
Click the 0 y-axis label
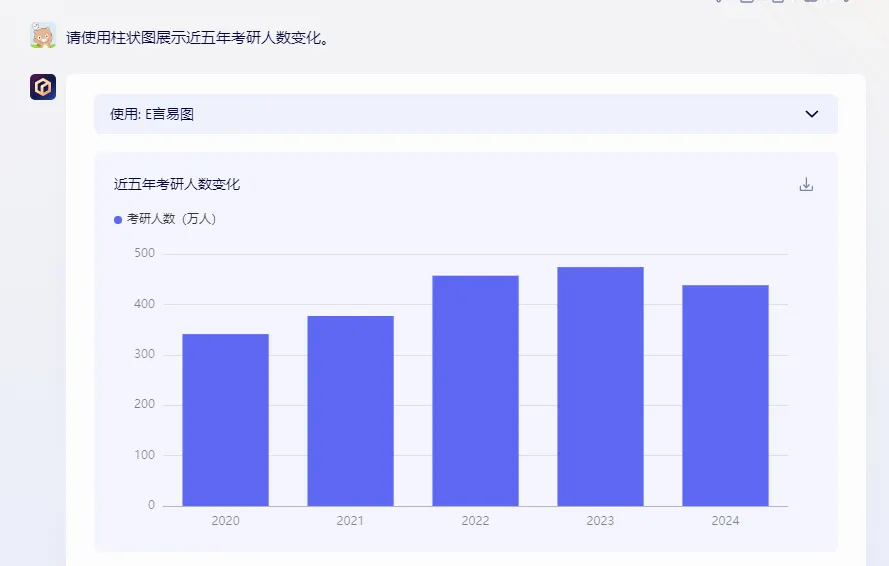click(x=151, y=505)
